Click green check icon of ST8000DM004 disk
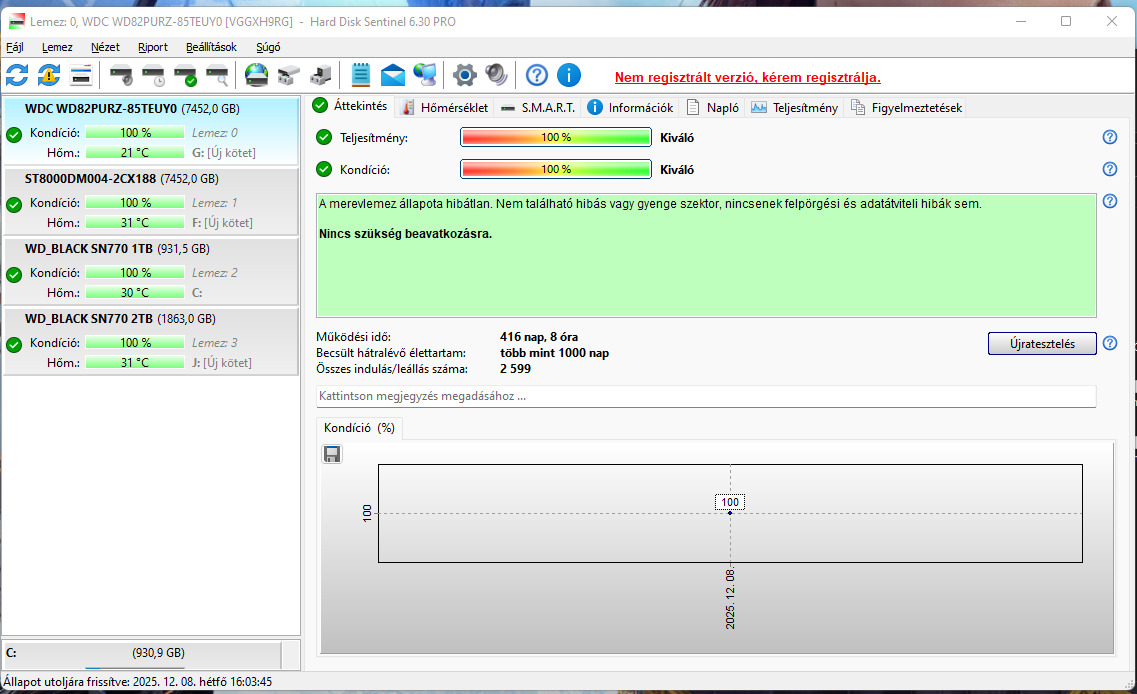Image resolution: width=1137 pixels, height=694 pixels. (x=14, y=205)
